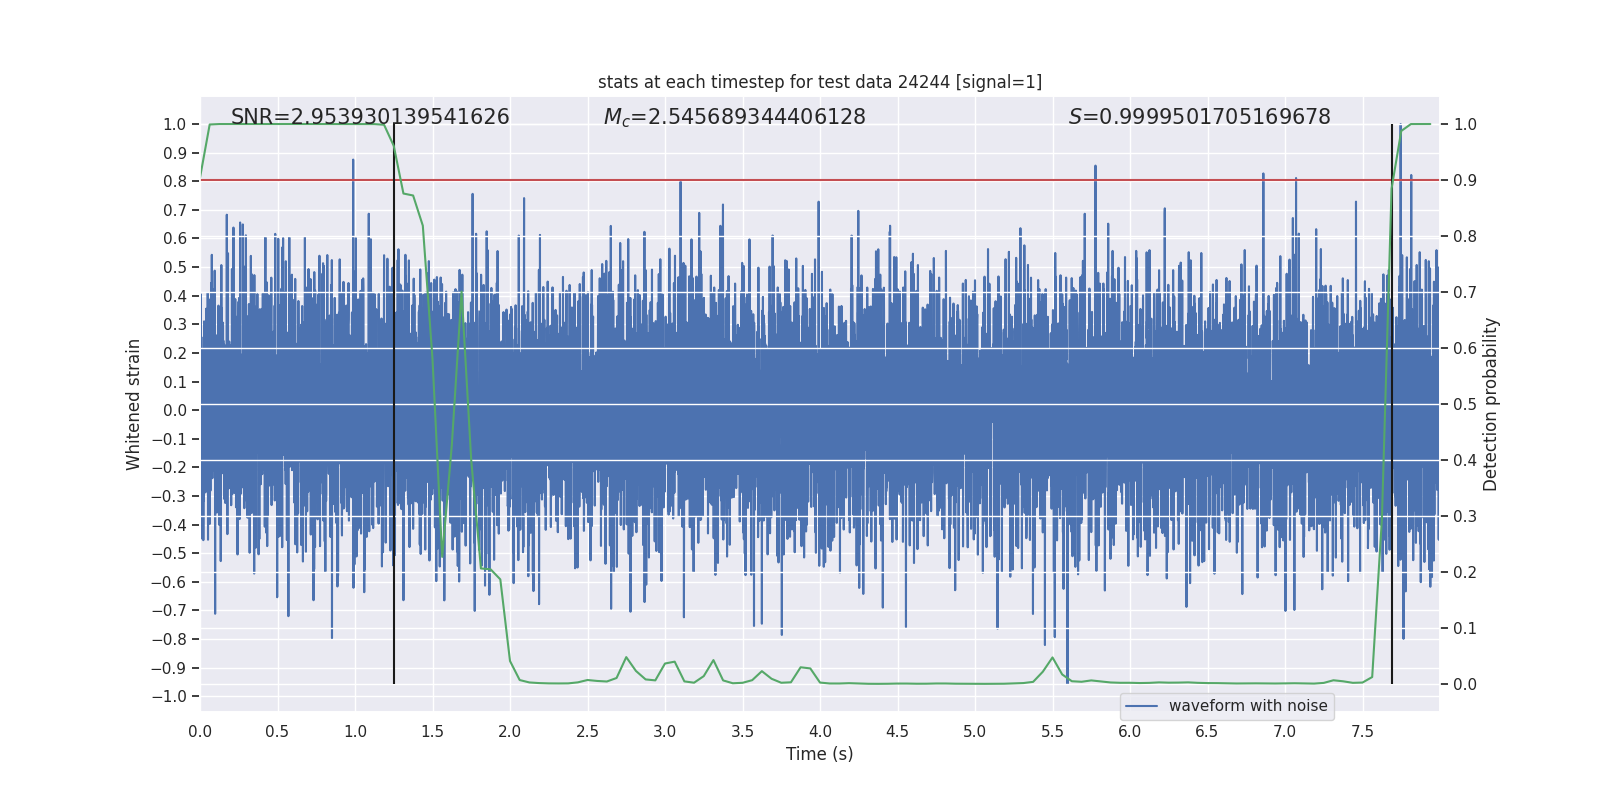
Task: Click the plot title mentioning test data 24244
Action: tap(819, 82)
